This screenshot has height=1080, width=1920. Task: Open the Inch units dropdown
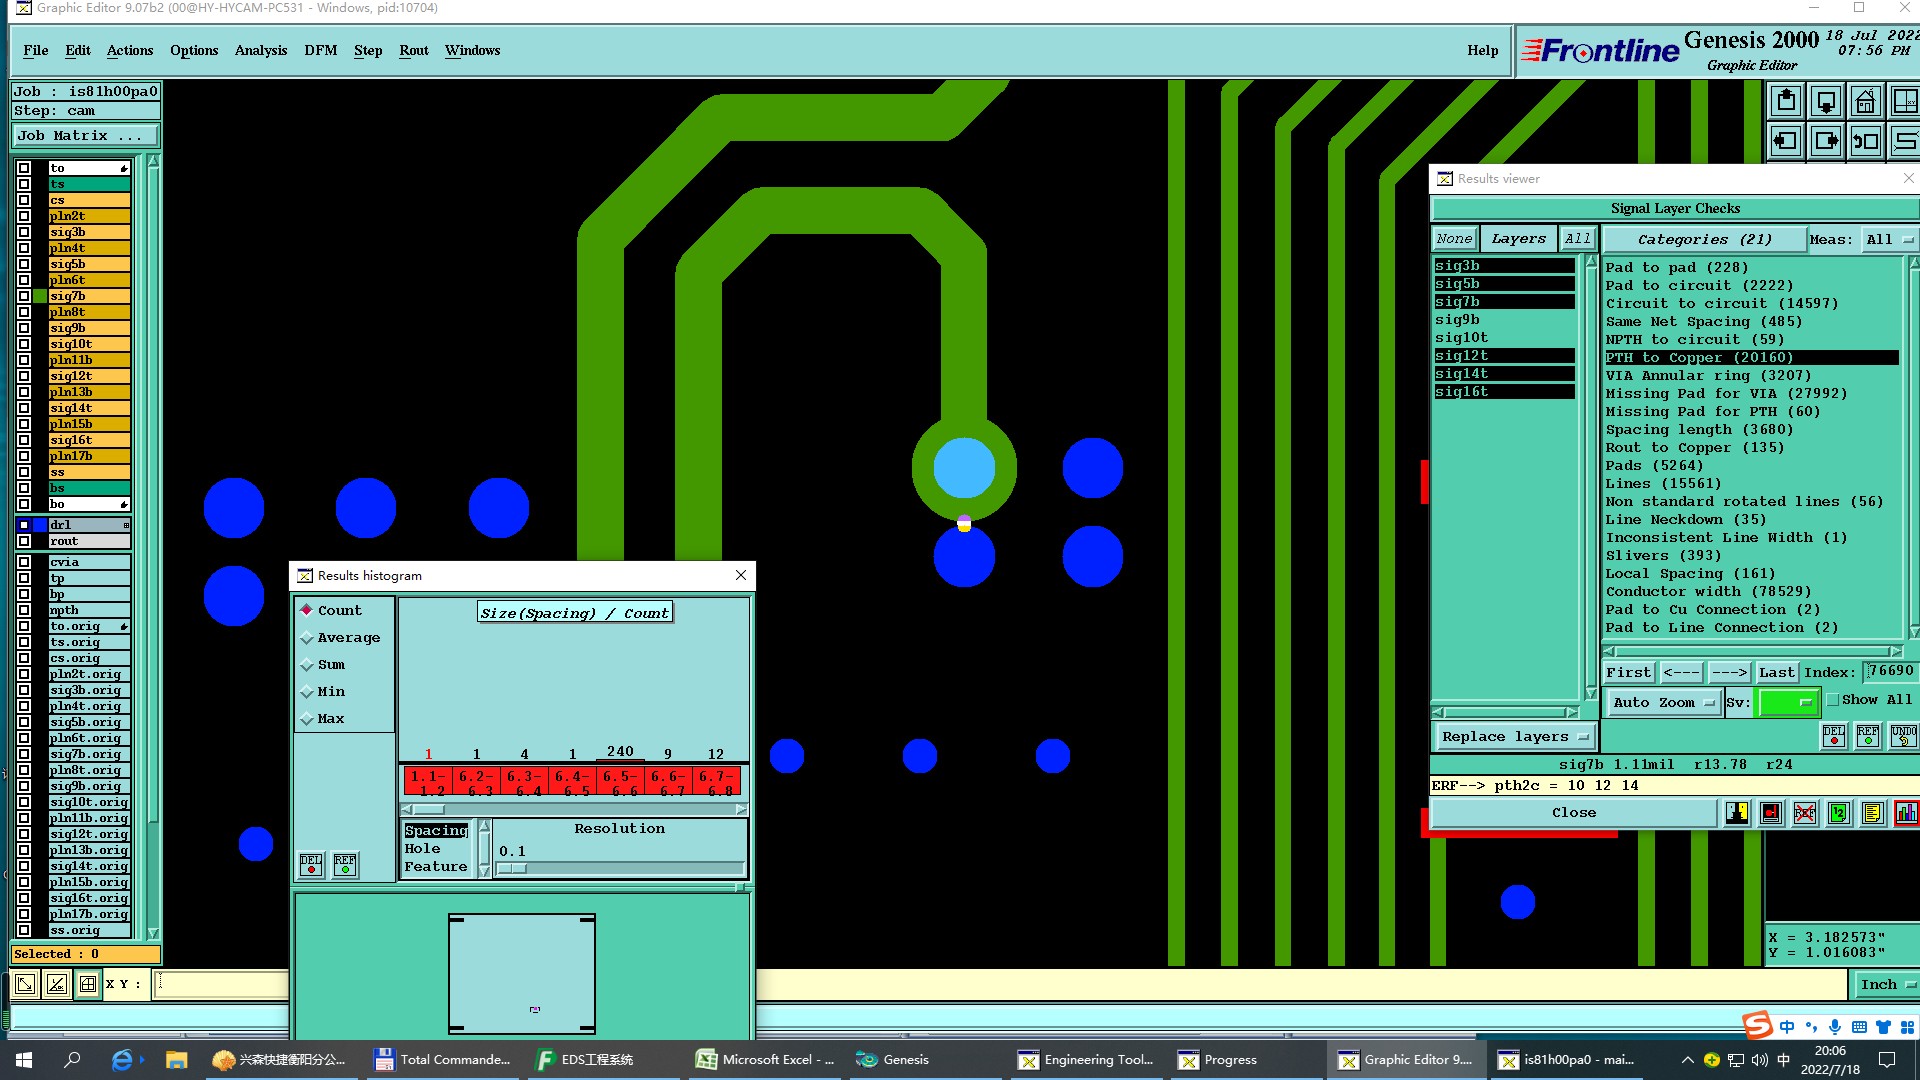[1886, 985]
